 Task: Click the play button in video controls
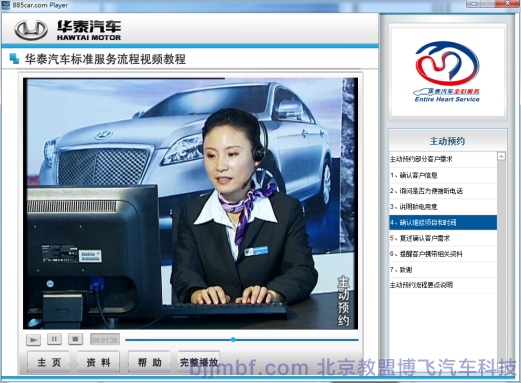[x=33, y=340]
